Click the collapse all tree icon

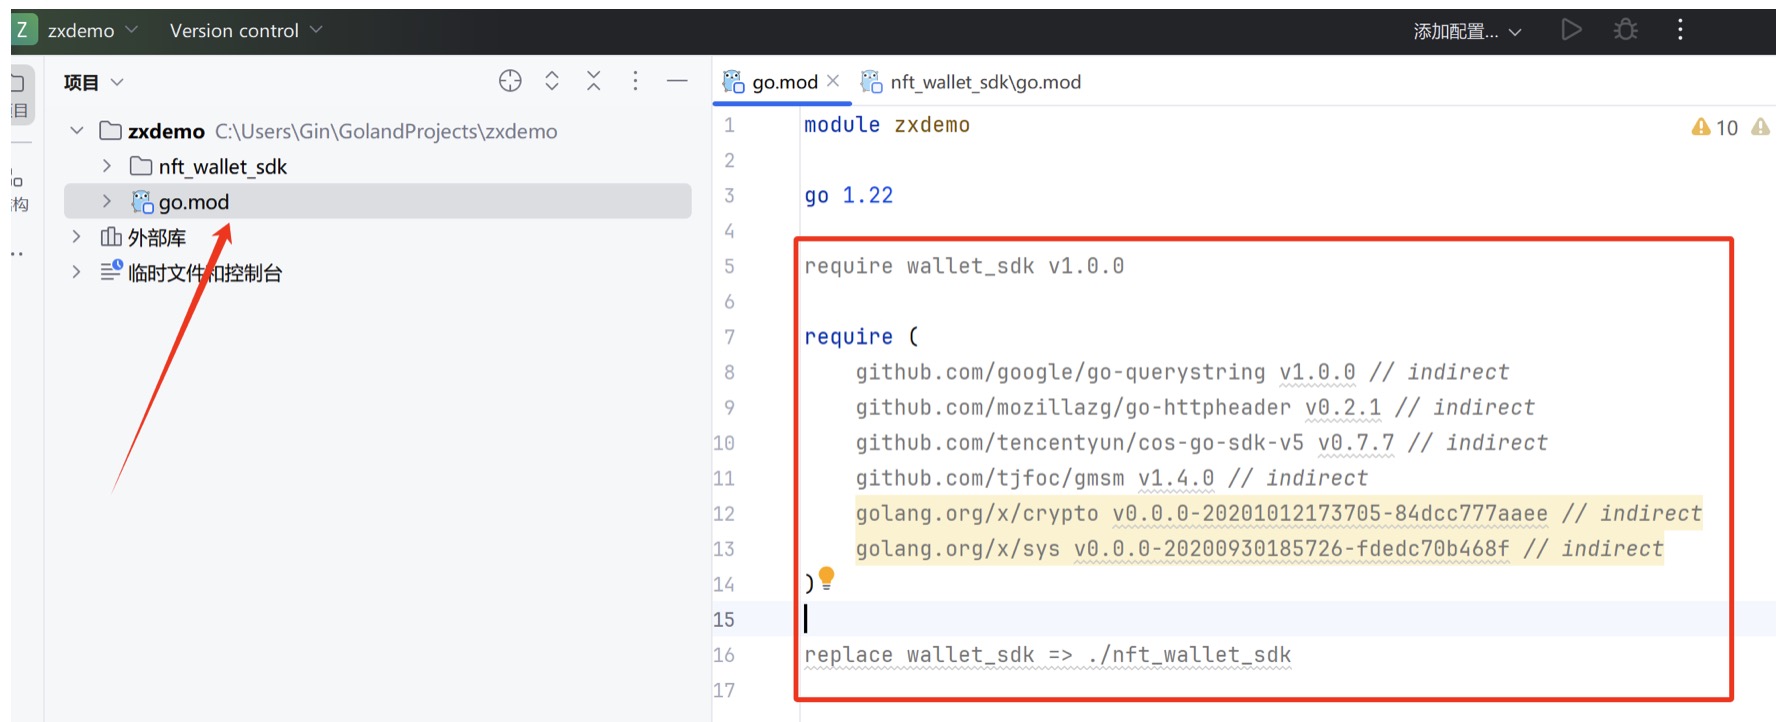coord(594,81)
